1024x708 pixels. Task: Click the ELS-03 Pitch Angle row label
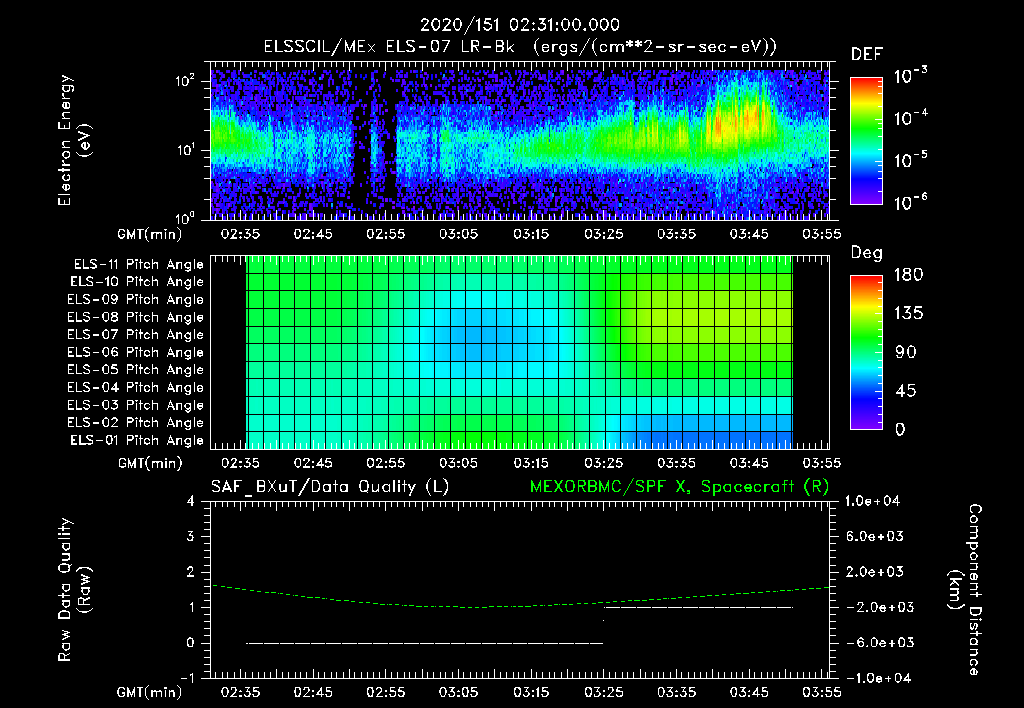(136, 405)
